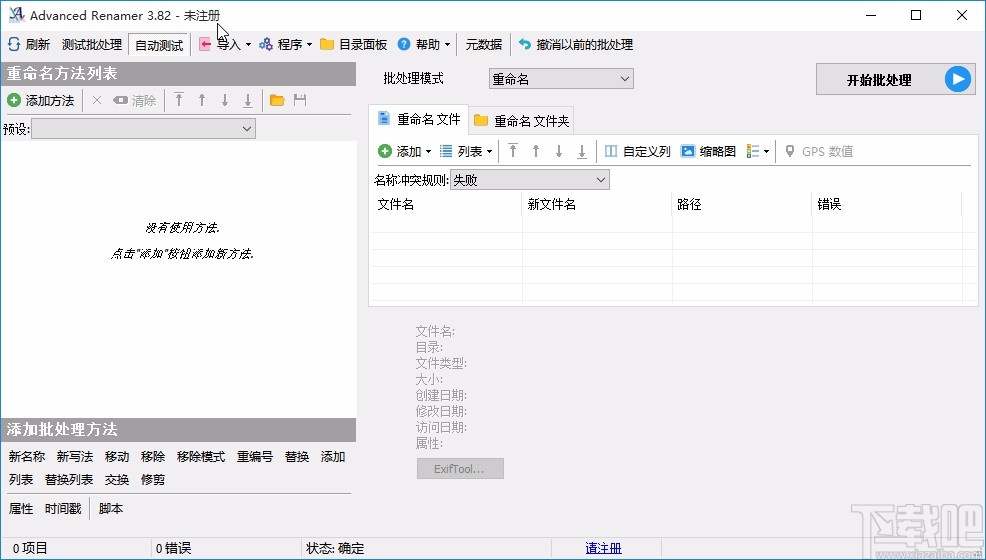The height and width of the screenshot is (560, 986).
Task: Add the 交换 method
Action: coord(117,480)
